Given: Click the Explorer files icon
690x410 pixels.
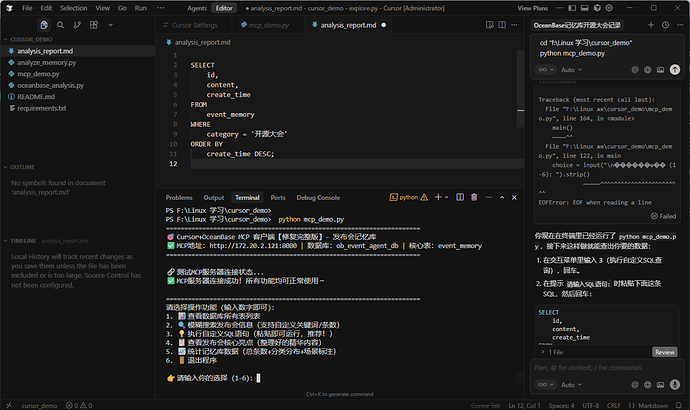Looking at the screenshot, I should 44,24.
